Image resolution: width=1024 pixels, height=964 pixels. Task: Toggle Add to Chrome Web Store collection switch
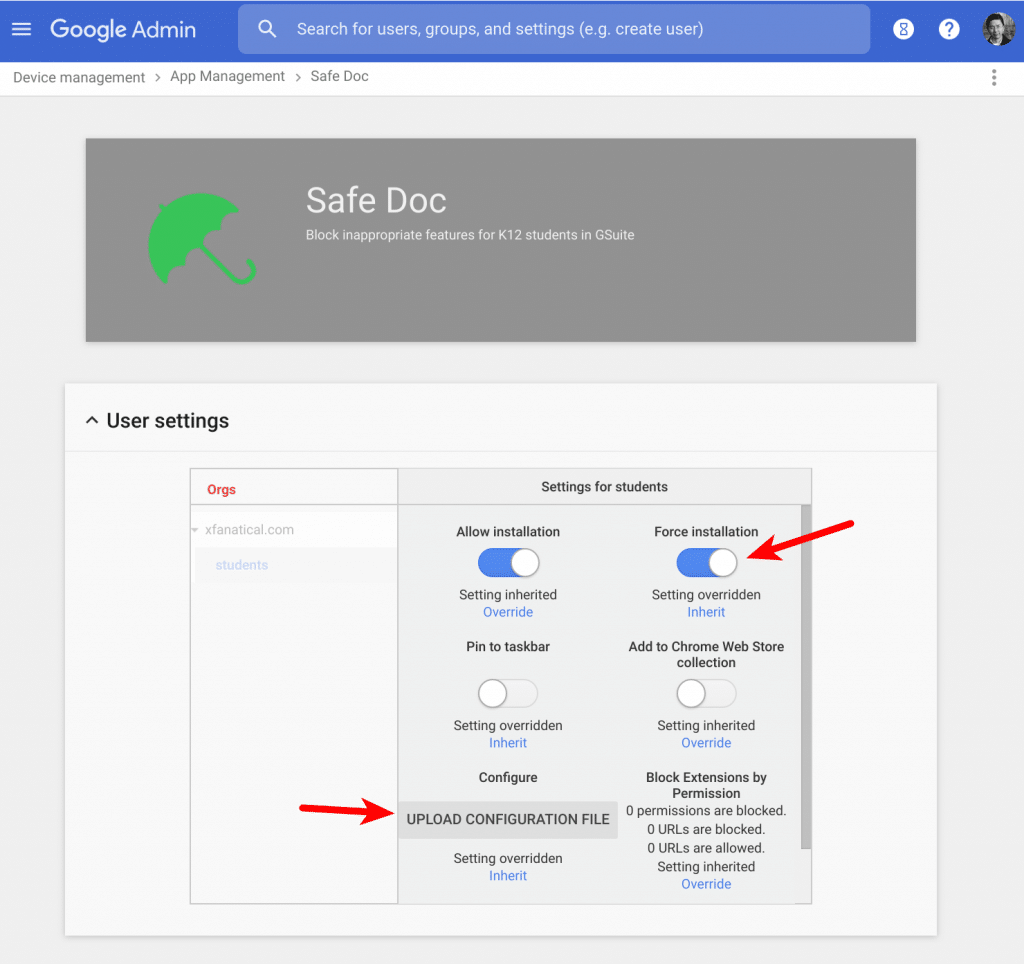706,694
